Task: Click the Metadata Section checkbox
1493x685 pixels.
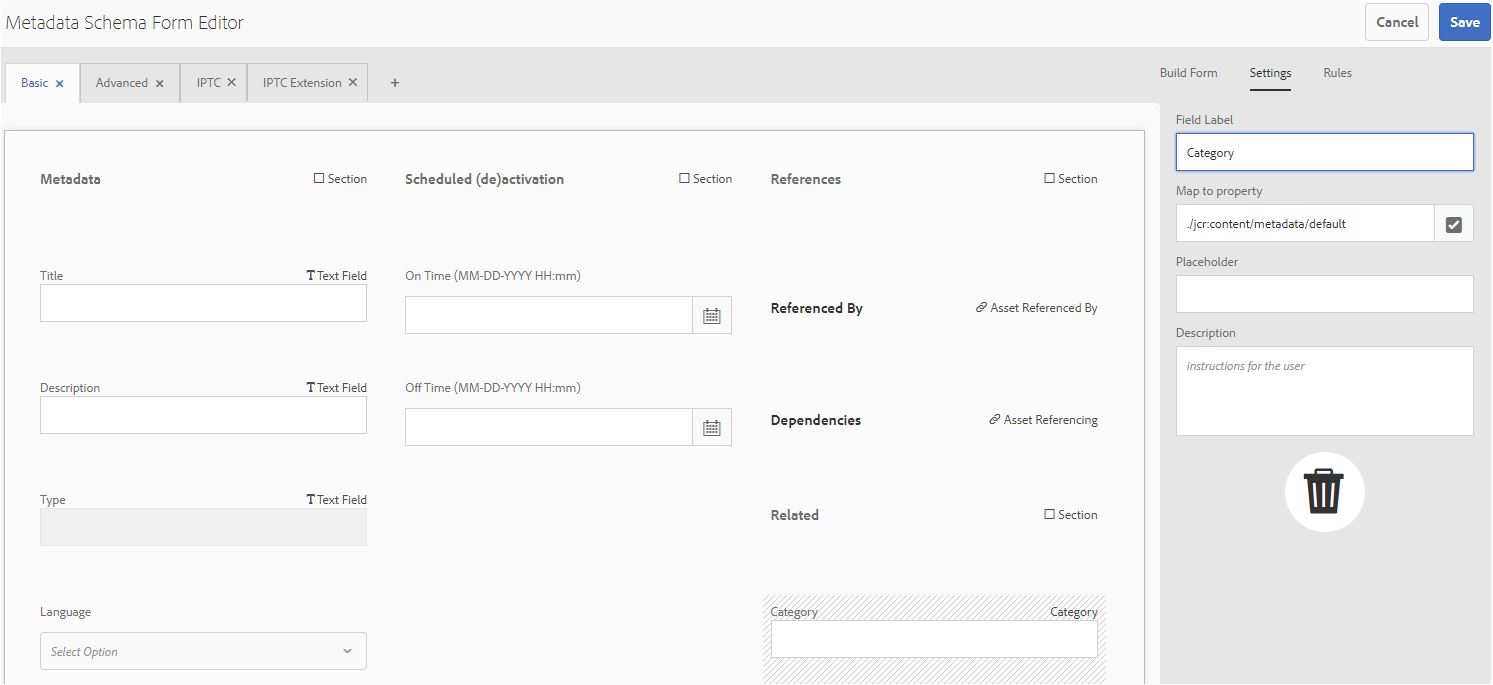Action: coord(319,179)
